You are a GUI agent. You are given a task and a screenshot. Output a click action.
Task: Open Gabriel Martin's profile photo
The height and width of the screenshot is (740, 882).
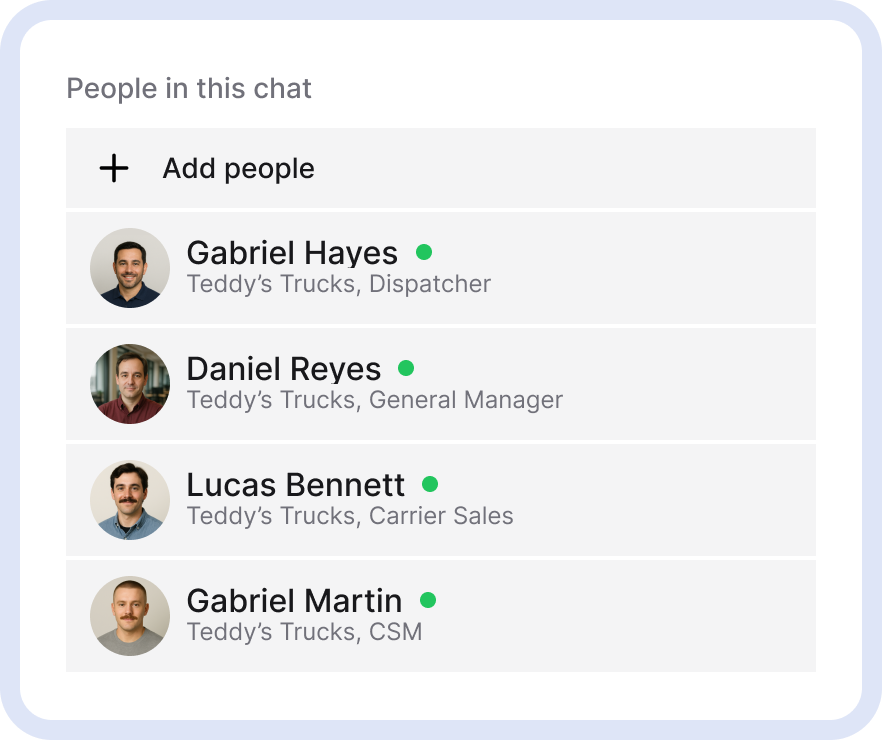130,616
